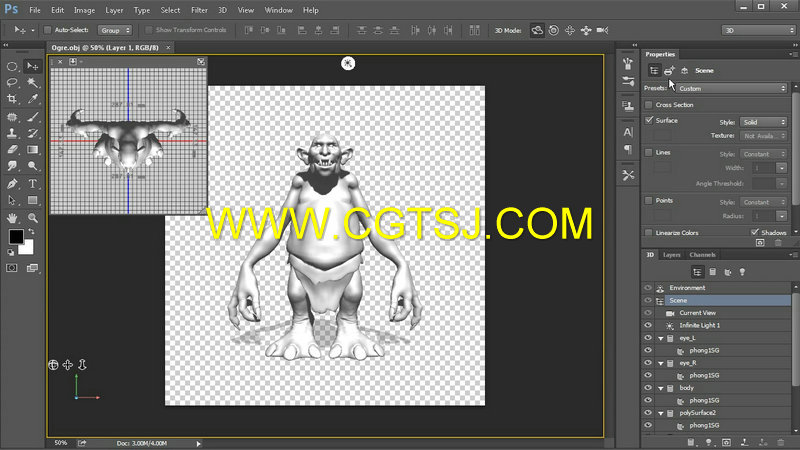800x450 pixels.
Task: Select the Pen tool
Action: tap(12, 184)
